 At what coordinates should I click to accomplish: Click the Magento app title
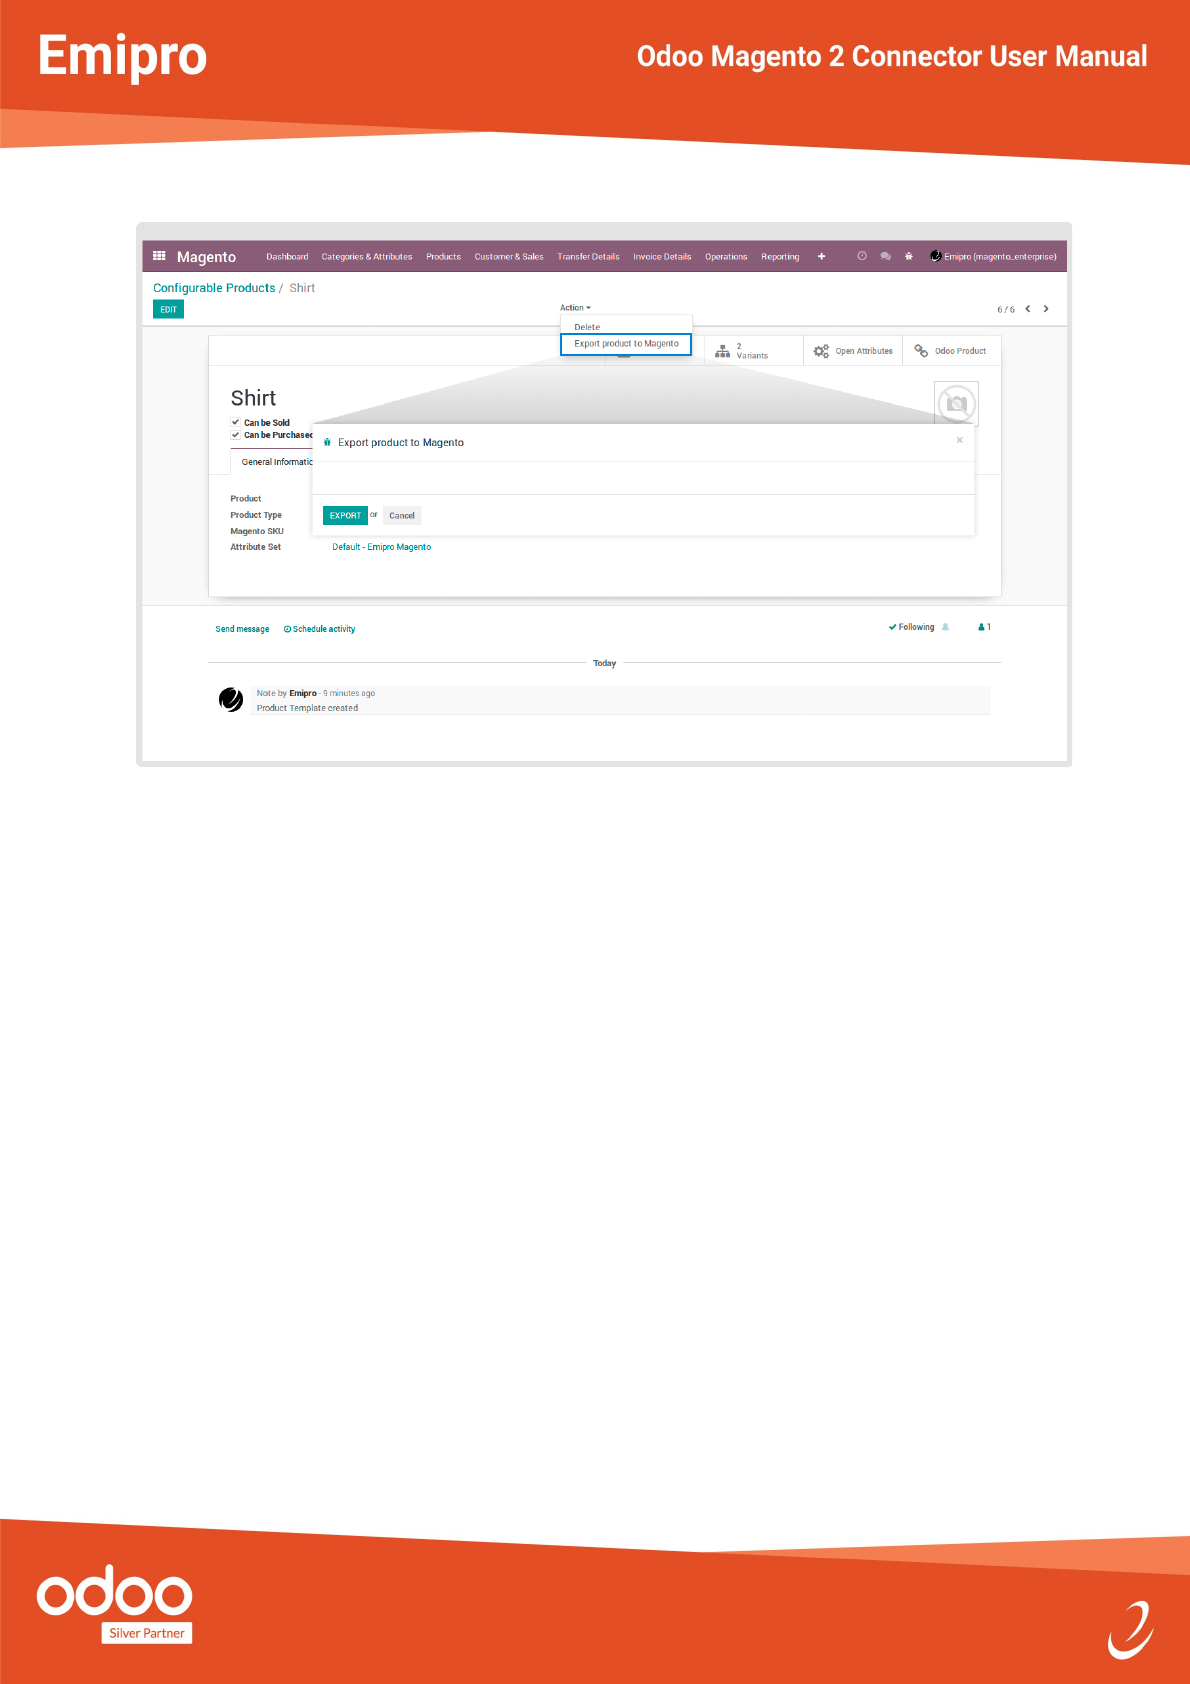(x=206, y=257)
